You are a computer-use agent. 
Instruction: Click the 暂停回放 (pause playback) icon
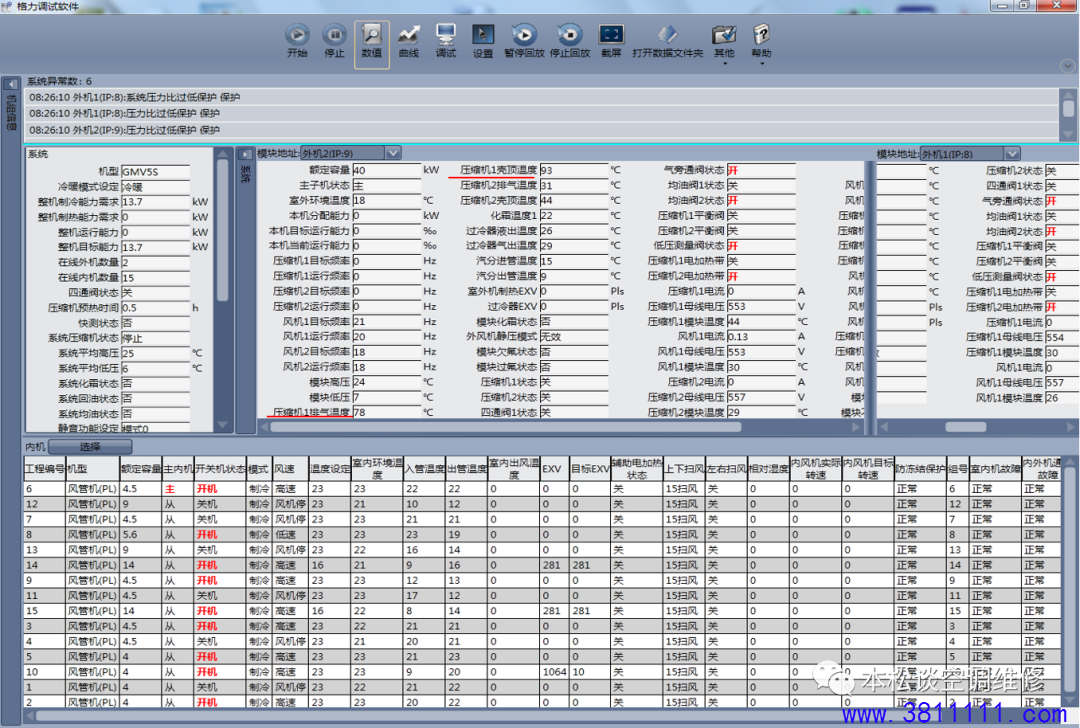tap(524, 35)
